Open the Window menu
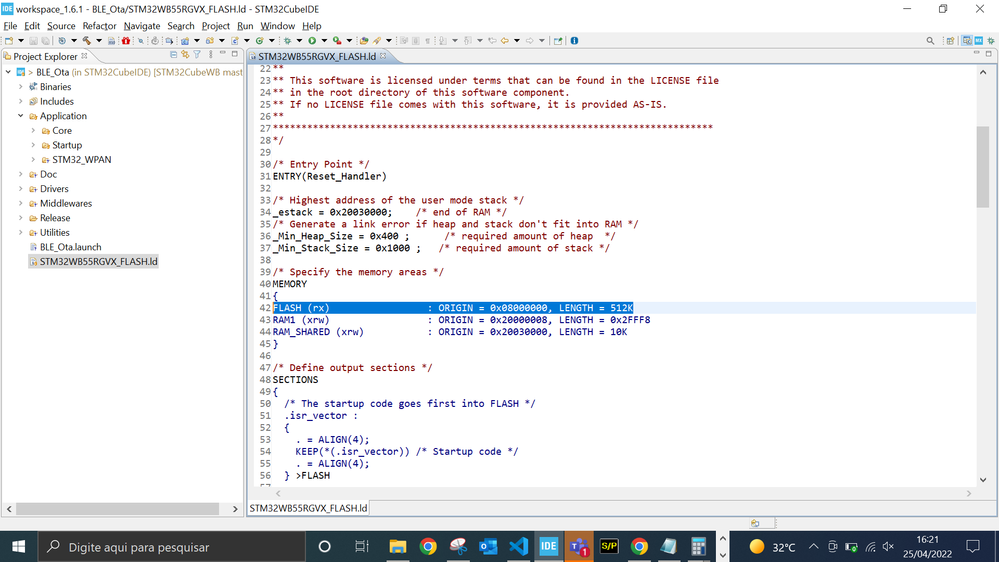The height and width of the screenshot is (562, 999). click(277, 26)
